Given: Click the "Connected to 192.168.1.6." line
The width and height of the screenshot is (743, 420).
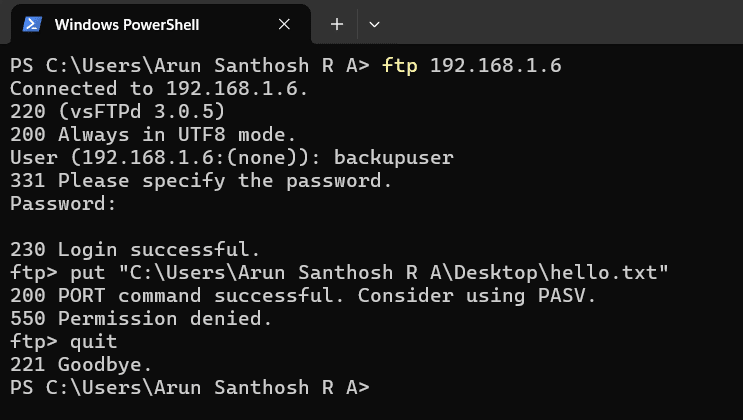Looking at the screenshot, I should pyautogui.click(x=159, y=89).
